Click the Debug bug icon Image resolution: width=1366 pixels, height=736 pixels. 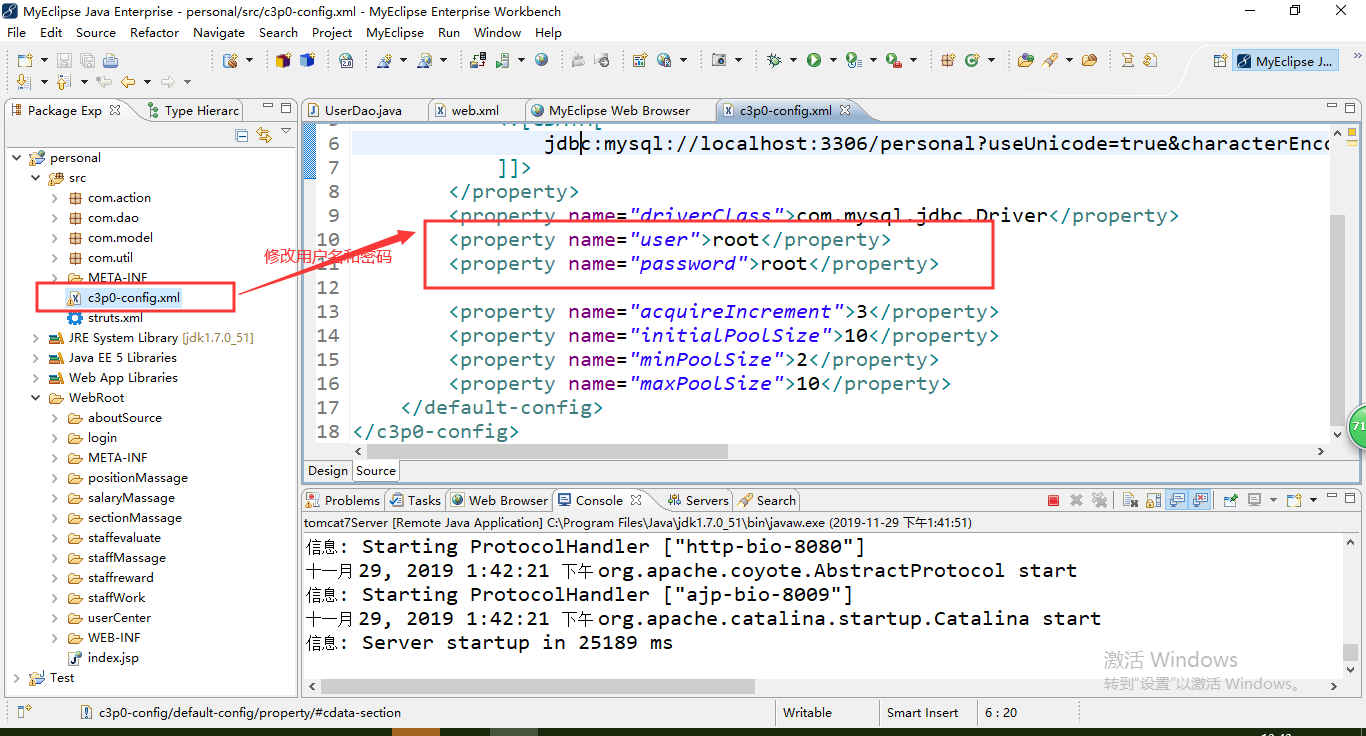pos(774,60)
